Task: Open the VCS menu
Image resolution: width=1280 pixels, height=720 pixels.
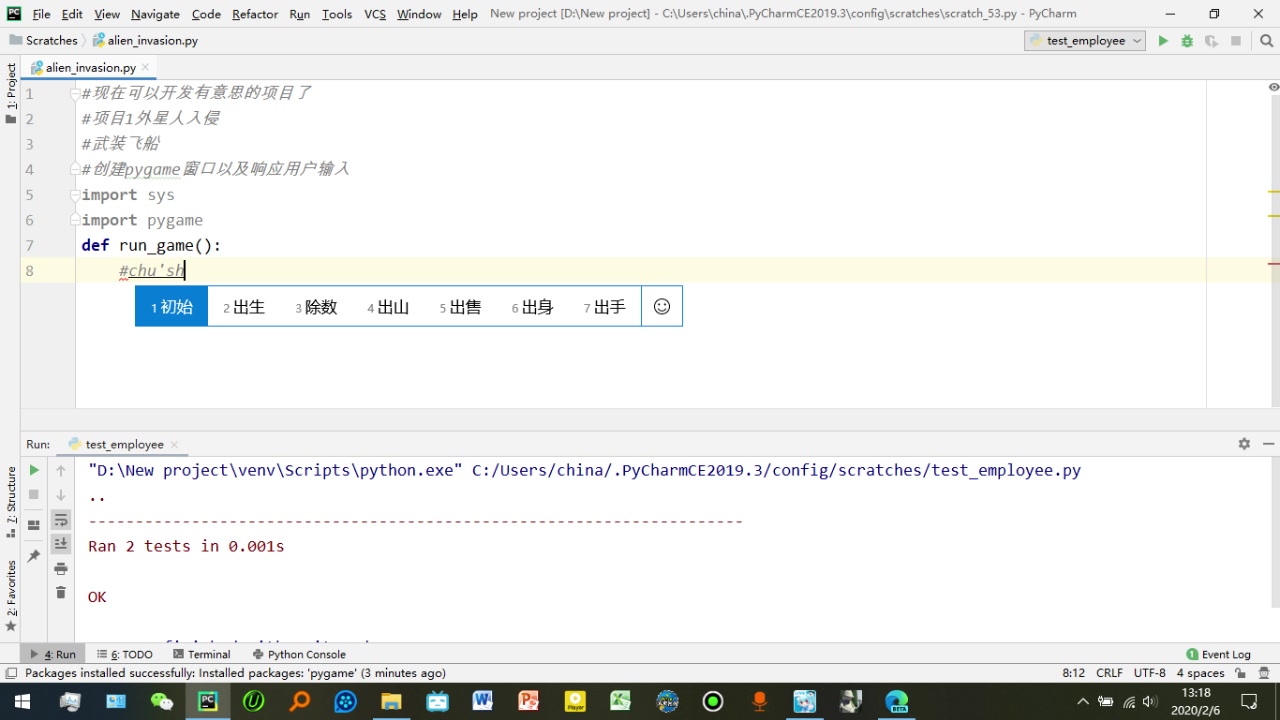Action: [374, 14]
